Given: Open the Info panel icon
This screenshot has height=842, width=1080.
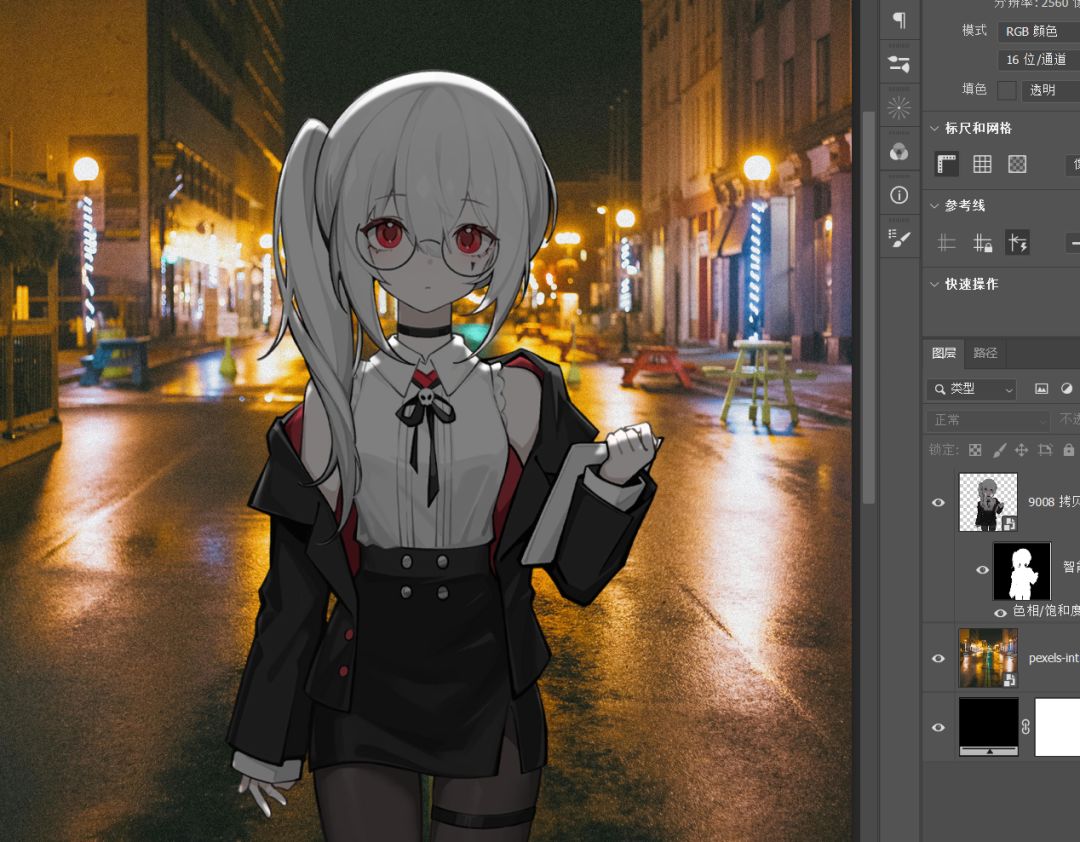Looking at the screenshot, I should tap(899, 196).
